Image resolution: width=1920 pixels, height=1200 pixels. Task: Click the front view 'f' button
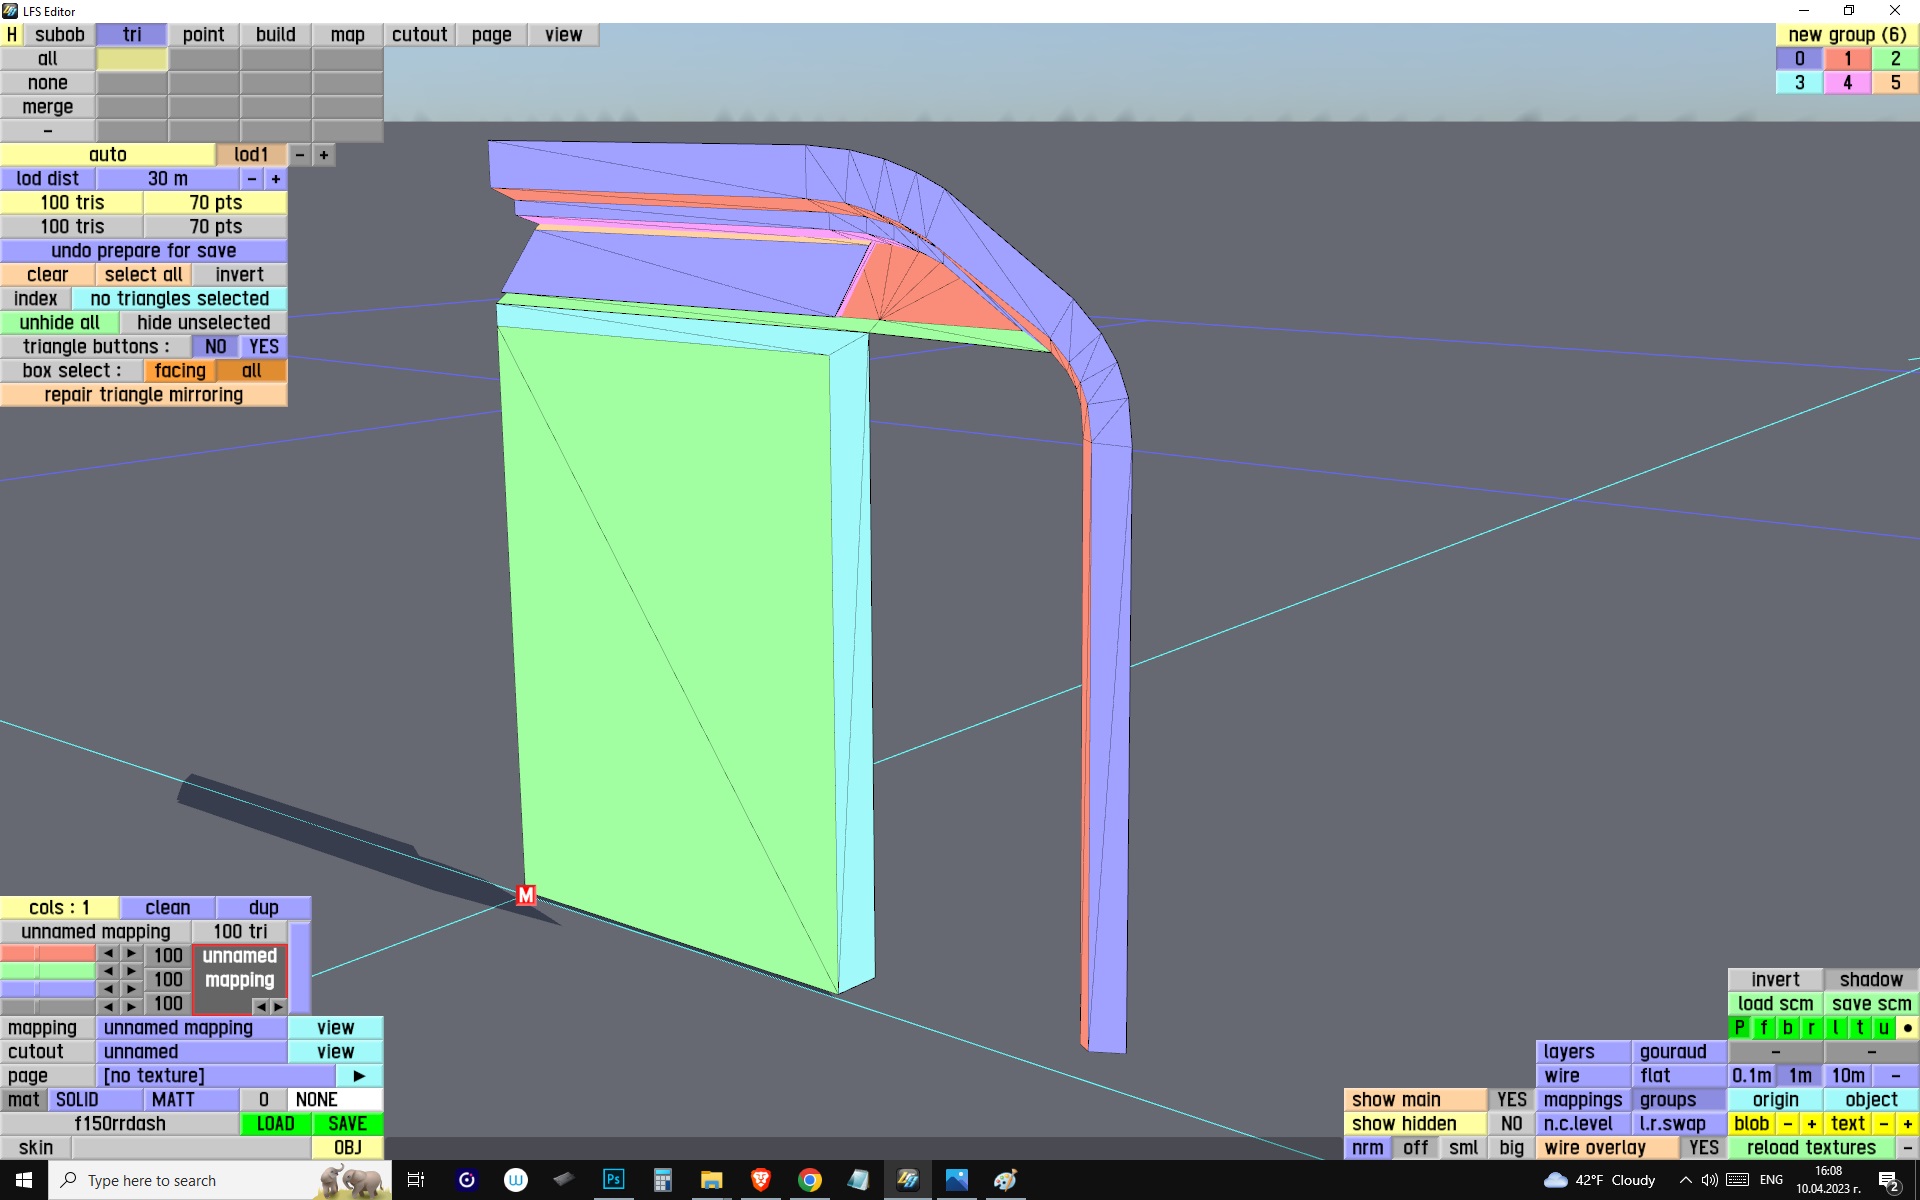pyautogui.click(x=1764, y=1028)
